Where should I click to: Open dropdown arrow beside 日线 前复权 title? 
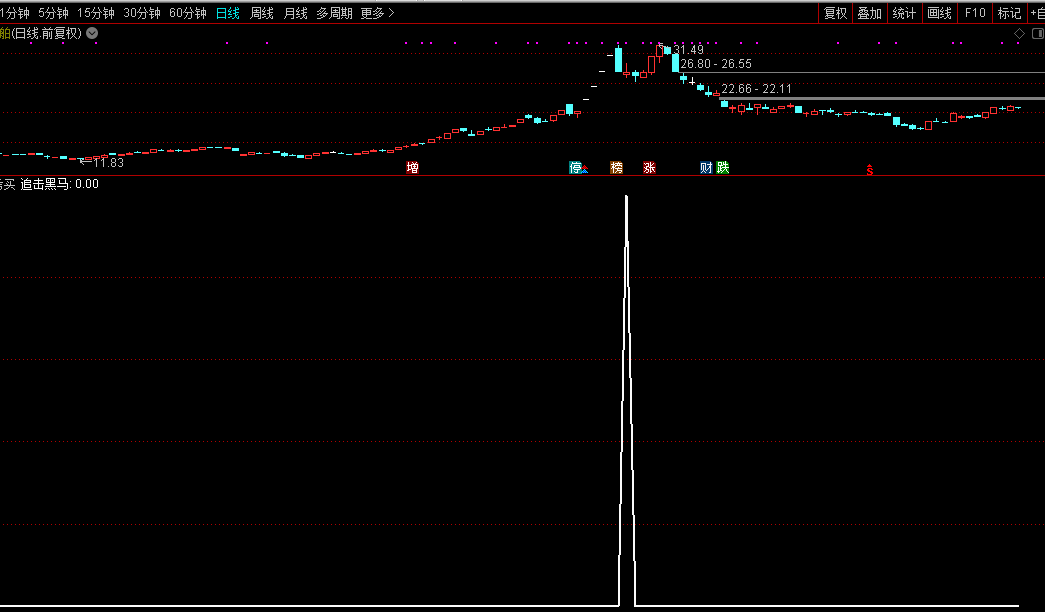point(92,33)
